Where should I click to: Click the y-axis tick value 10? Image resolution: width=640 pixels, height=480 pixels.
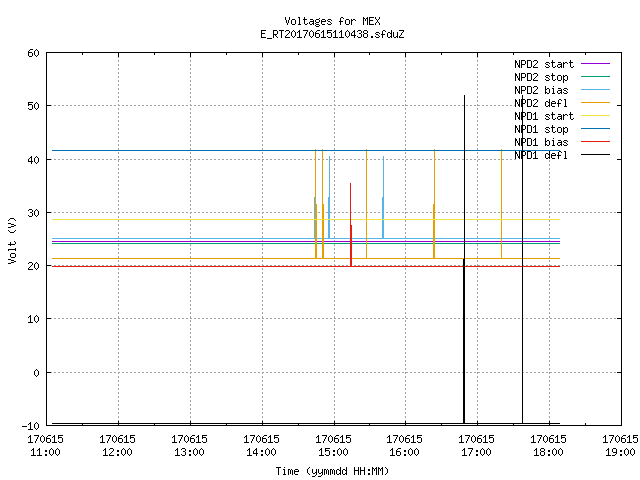pos(33,319)
